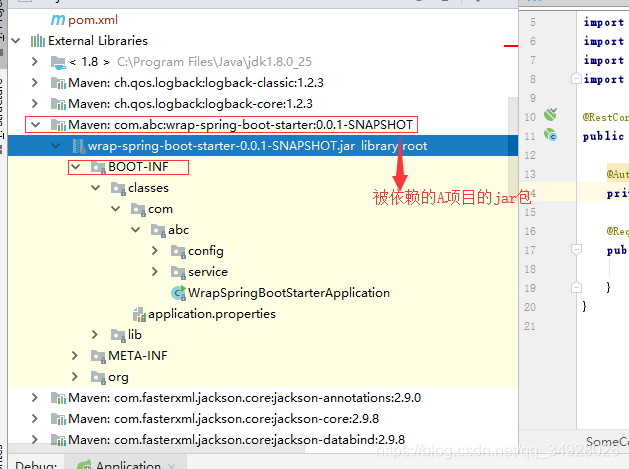This screenshot has width=629, height=469.
Task: Click the wrap-spring-boot-starter Maven library icon
Action: pos(58,125)
